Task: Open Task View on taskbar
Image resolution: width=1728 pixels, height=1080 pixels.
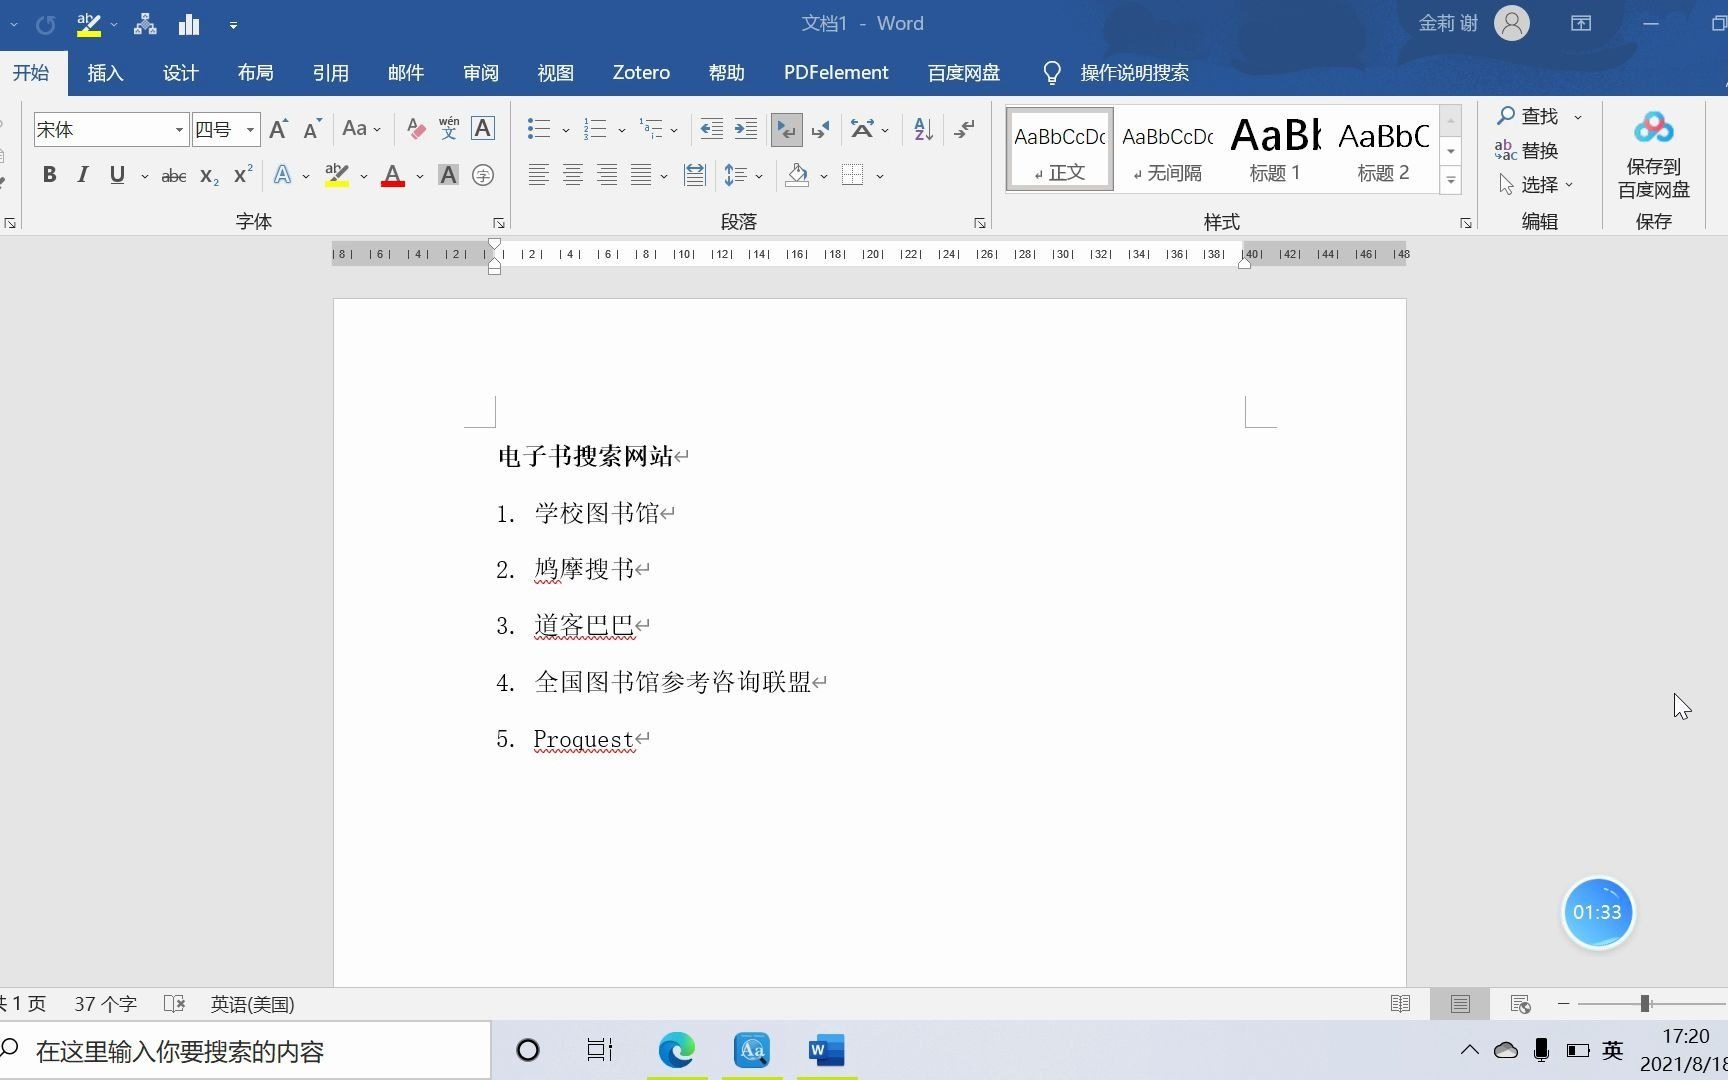Action: pos(599,1050)
